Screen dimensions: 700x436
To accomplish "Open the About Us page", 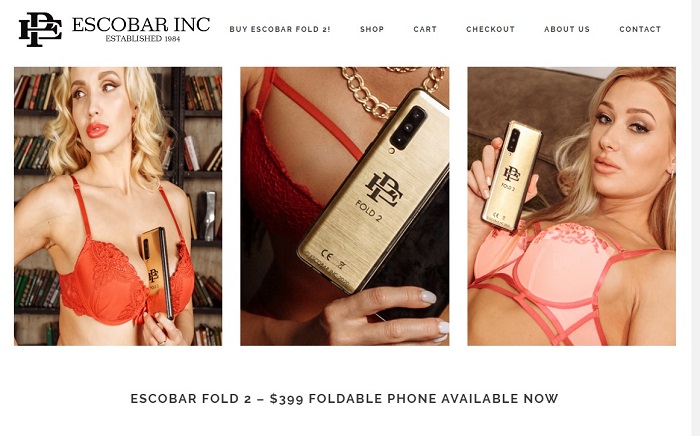I will click(567, 29).
